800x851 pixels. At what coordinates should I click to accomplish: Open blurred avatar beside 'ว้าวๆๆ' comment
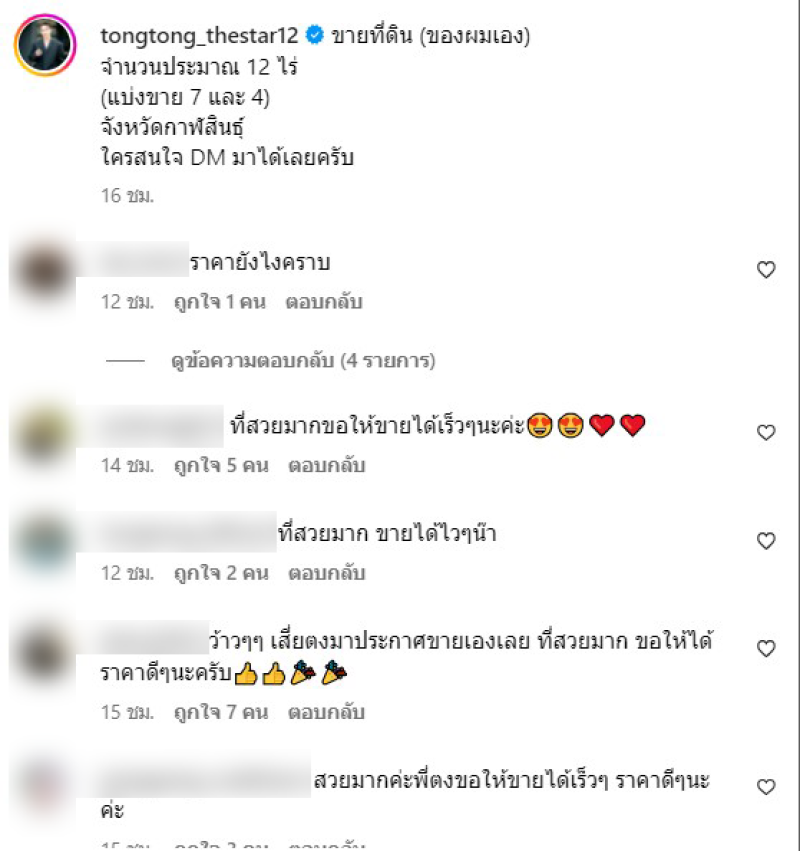pyautogui.click(x=43, y=652)
